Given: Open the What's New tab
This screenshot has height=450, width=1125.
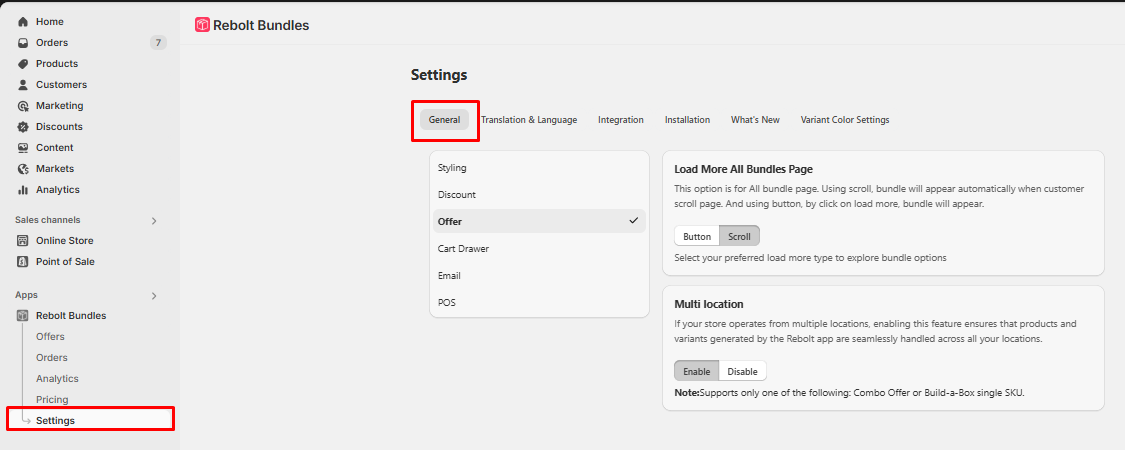Looking at the screenshot, I should pos(755,120).
